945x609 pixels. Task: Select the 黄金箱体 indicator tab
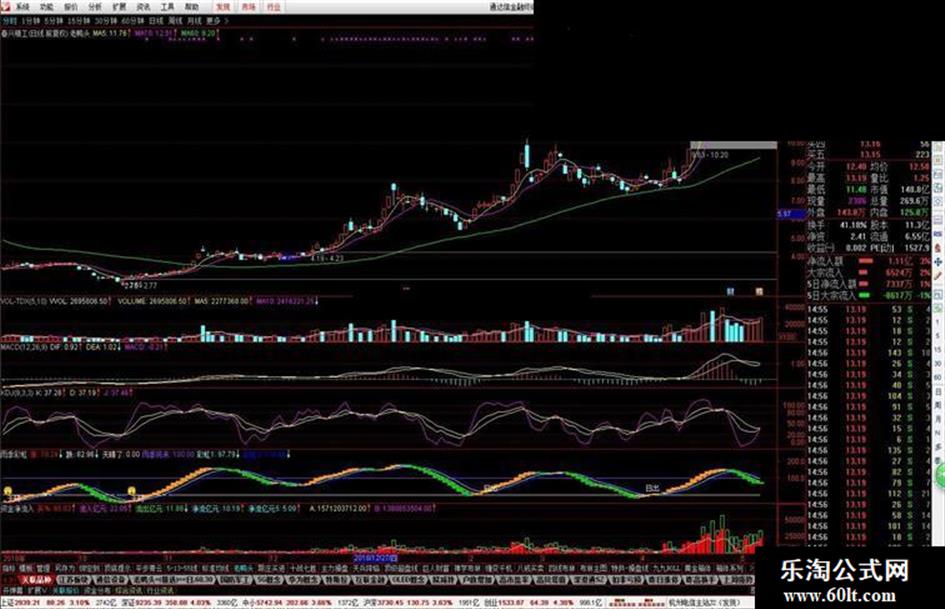pos(697,568)
